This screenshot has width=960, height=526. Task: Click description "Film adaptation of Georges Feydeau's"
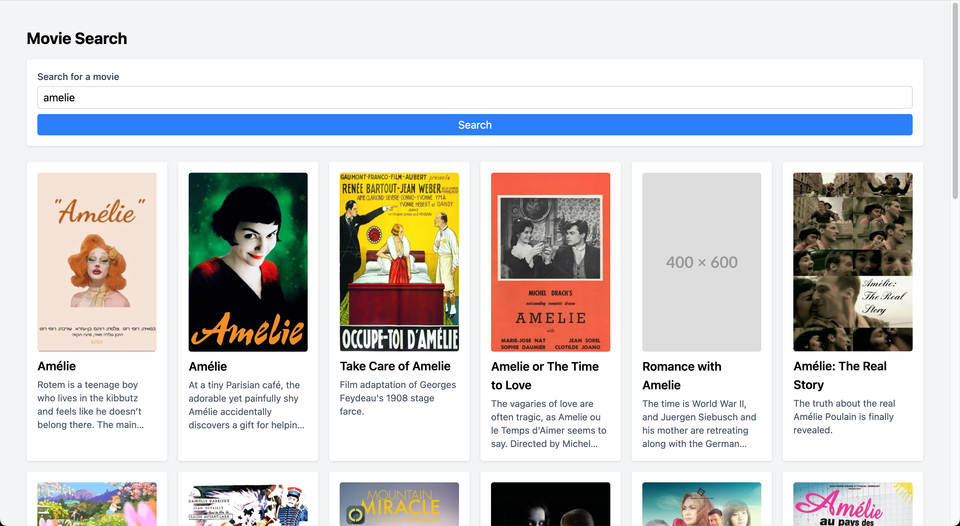point(398,398)
